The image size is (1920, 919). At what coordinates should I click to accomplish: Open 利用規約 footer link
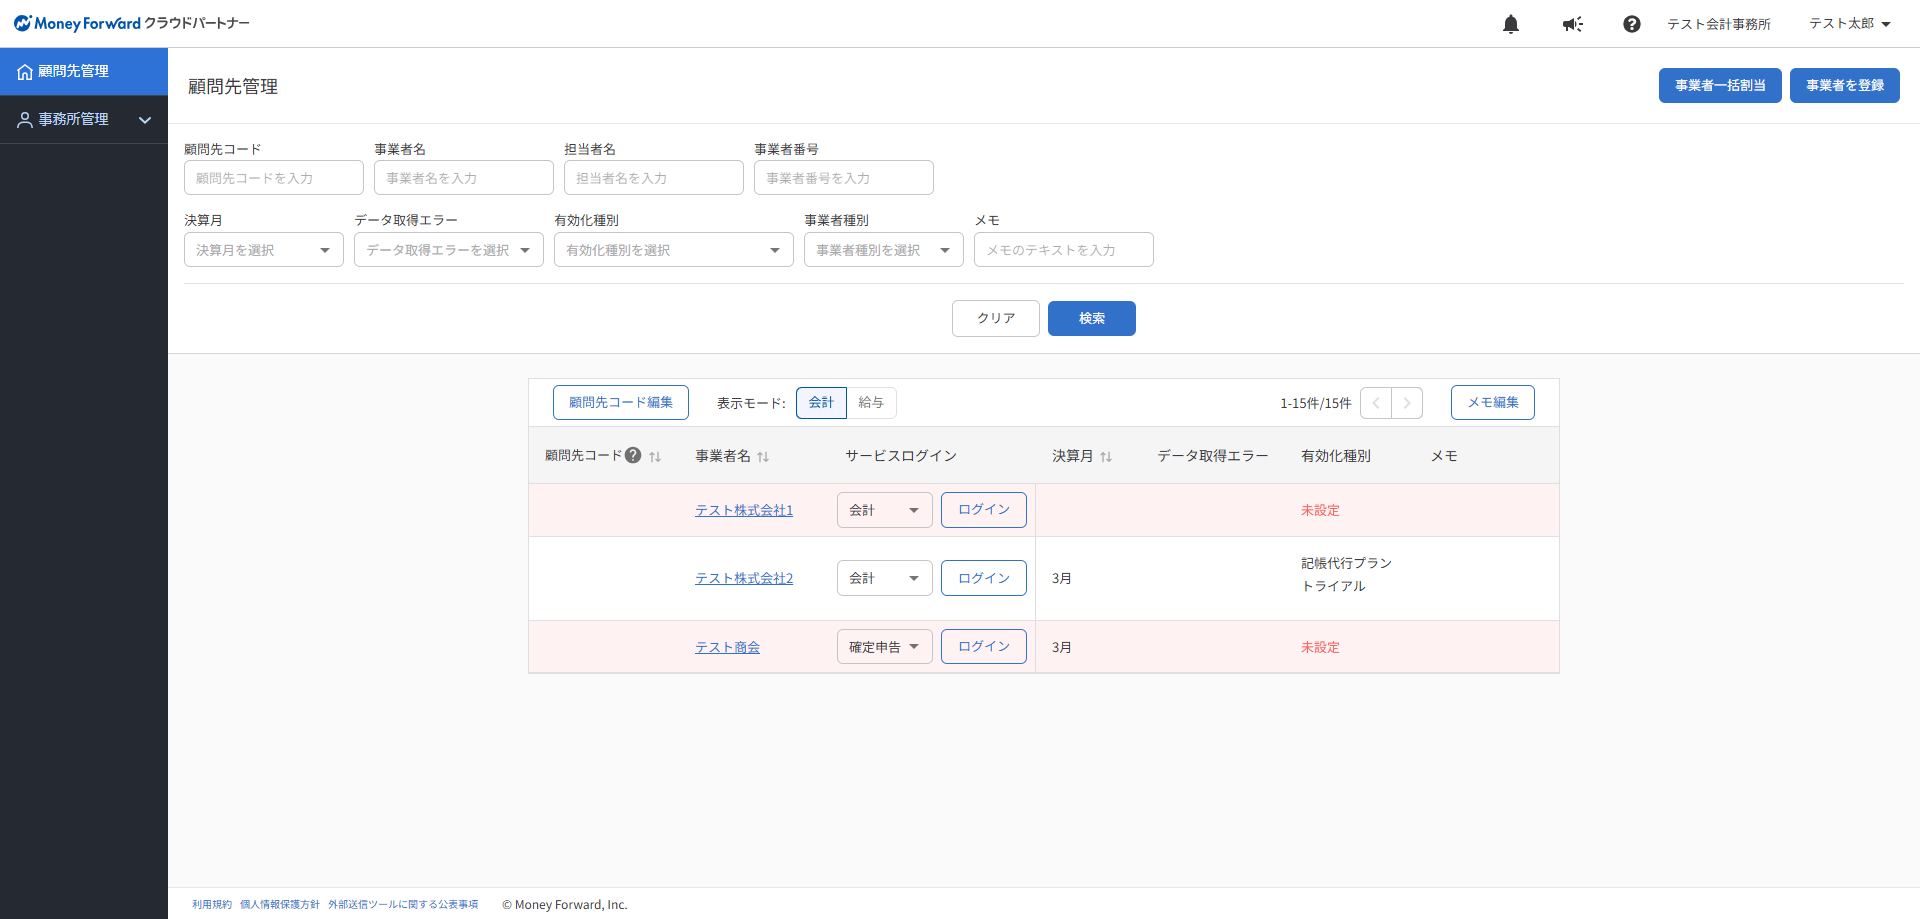pos(212,904)
